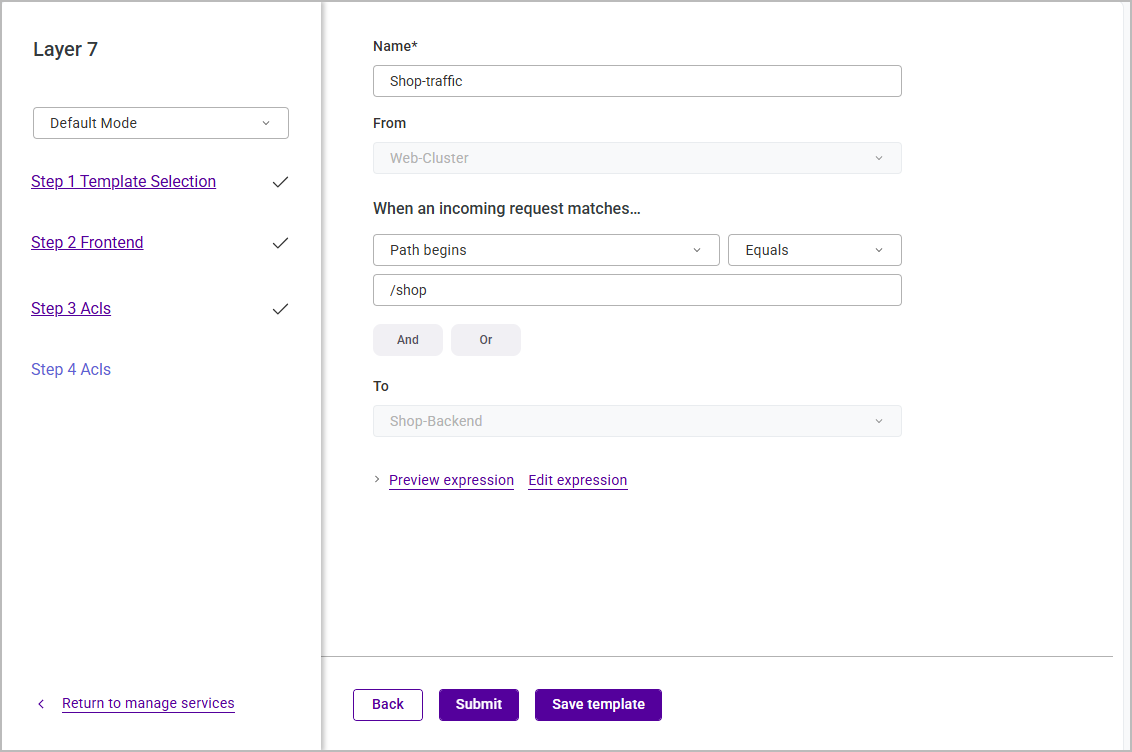Click the Submit button
1132x752 pixels.
pyautogui.click(x=479, y=704)
